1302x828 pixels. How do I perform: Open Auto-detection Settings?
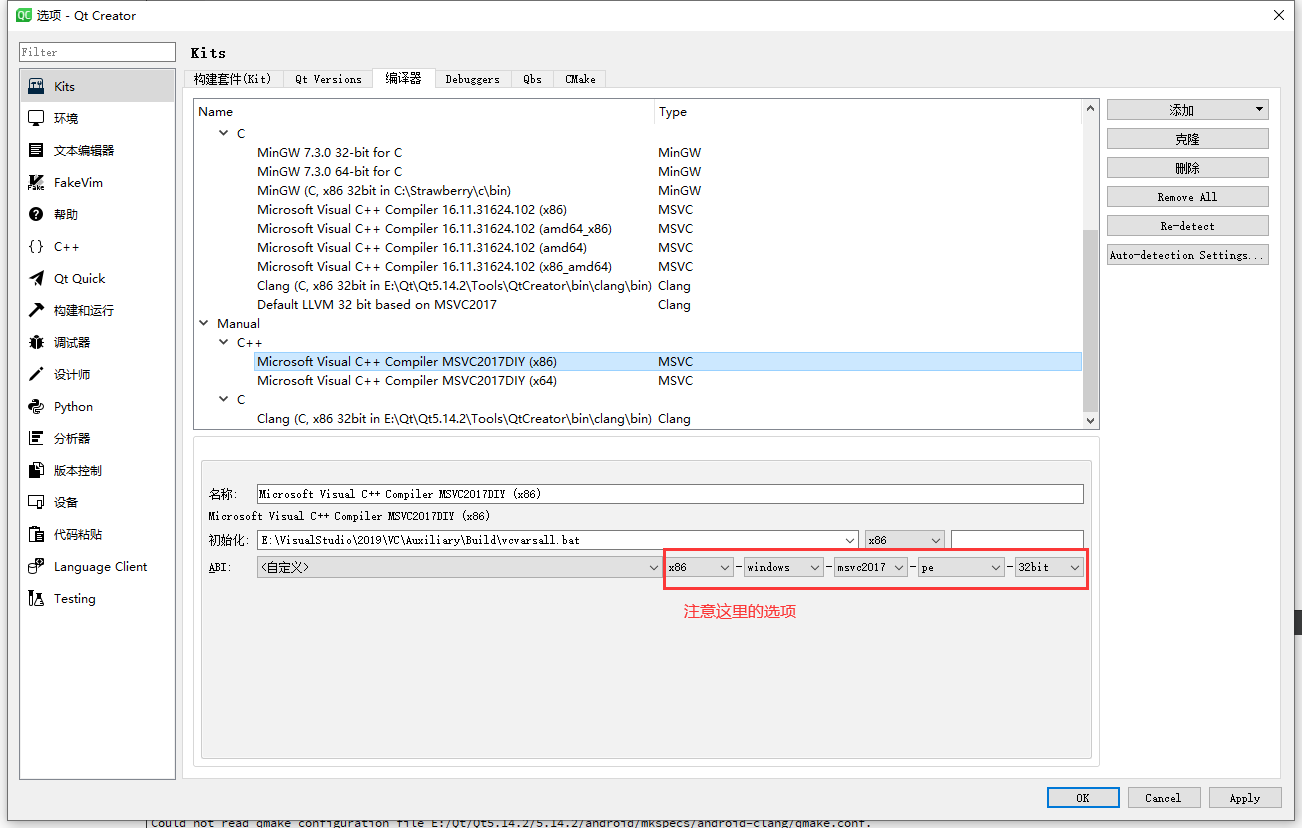(x=1187, y=255)
